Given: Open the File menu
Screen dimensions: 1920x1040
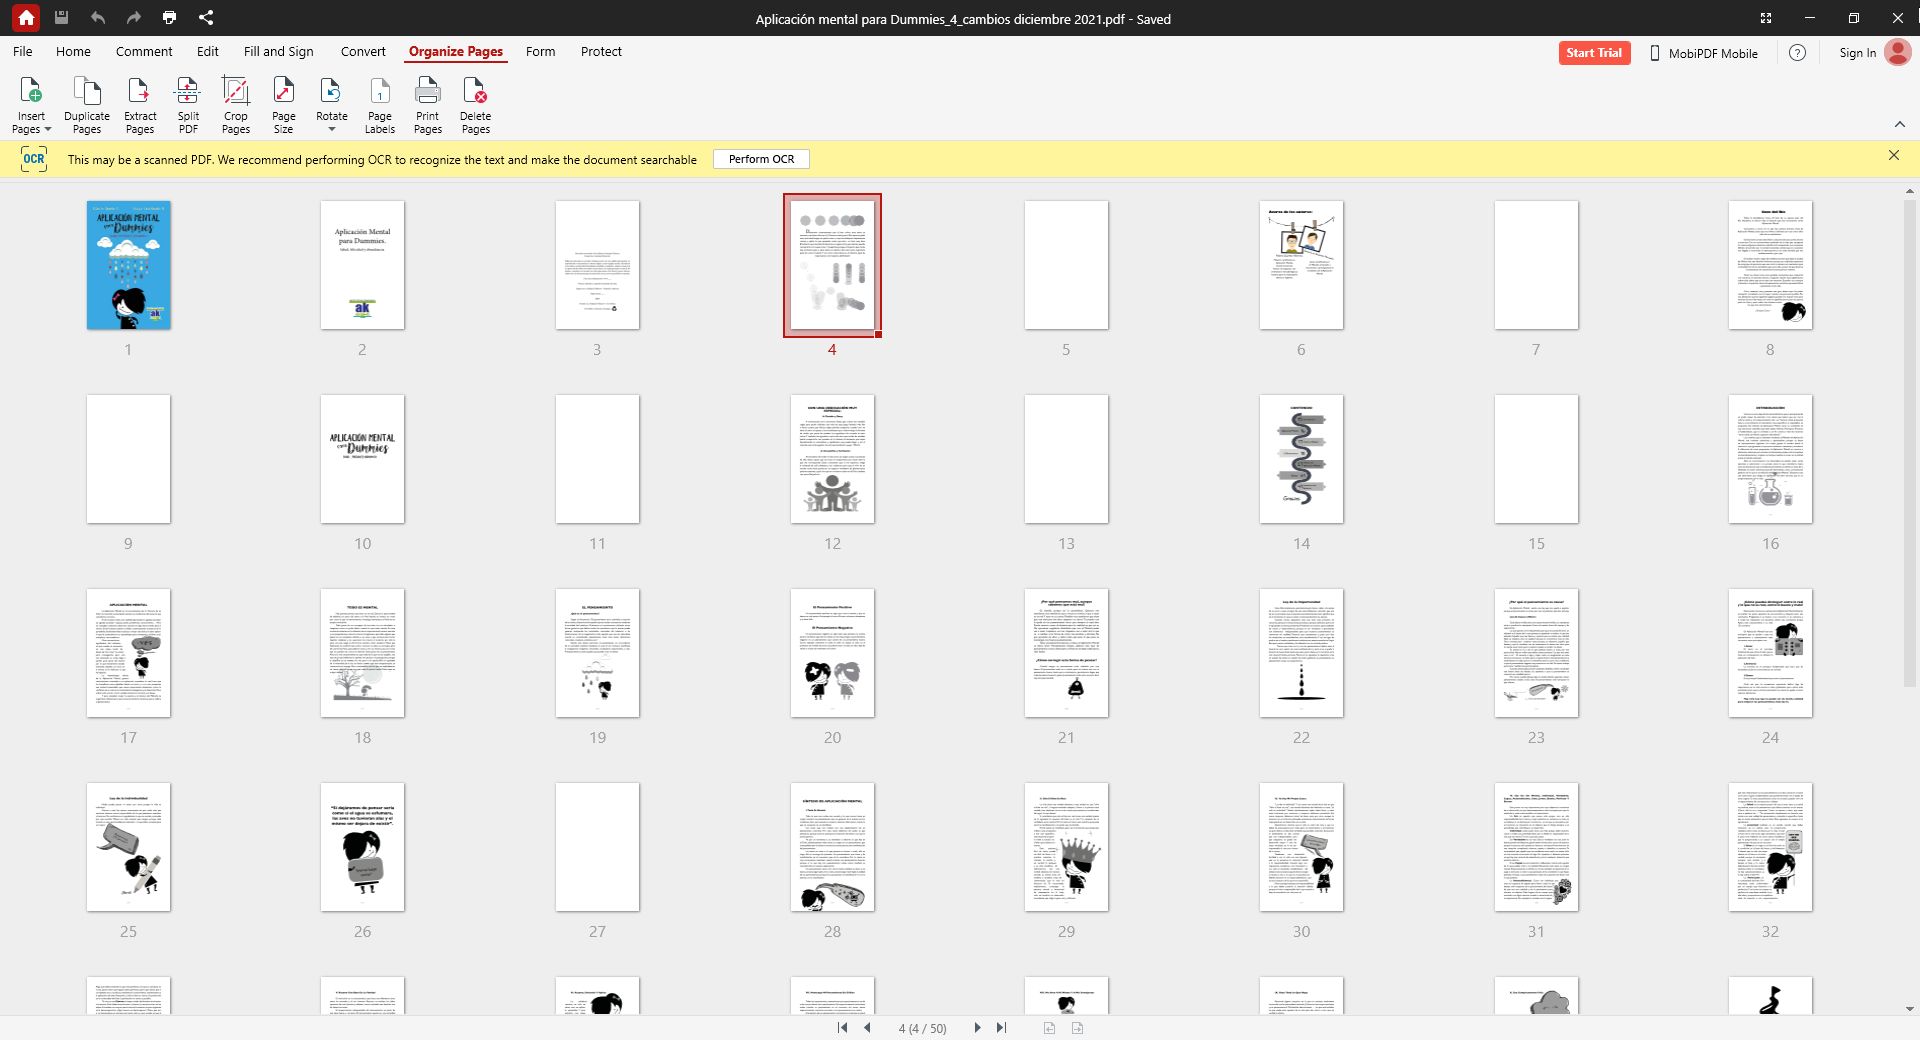Looking at the screenshot, I should pyautogui.click(x=22, y=51).
